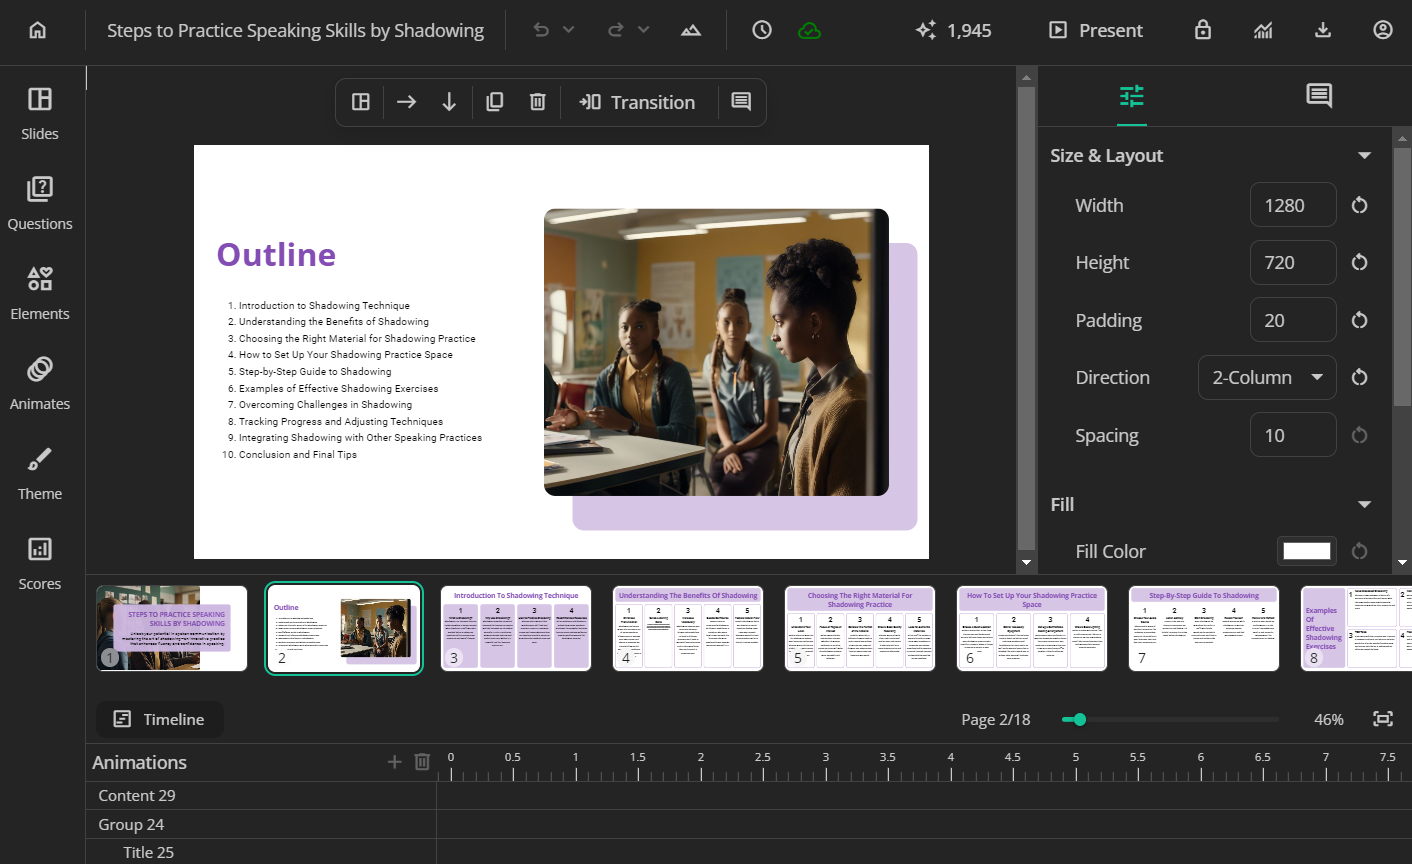Open the Elements sidebar panel

(40, 293)
